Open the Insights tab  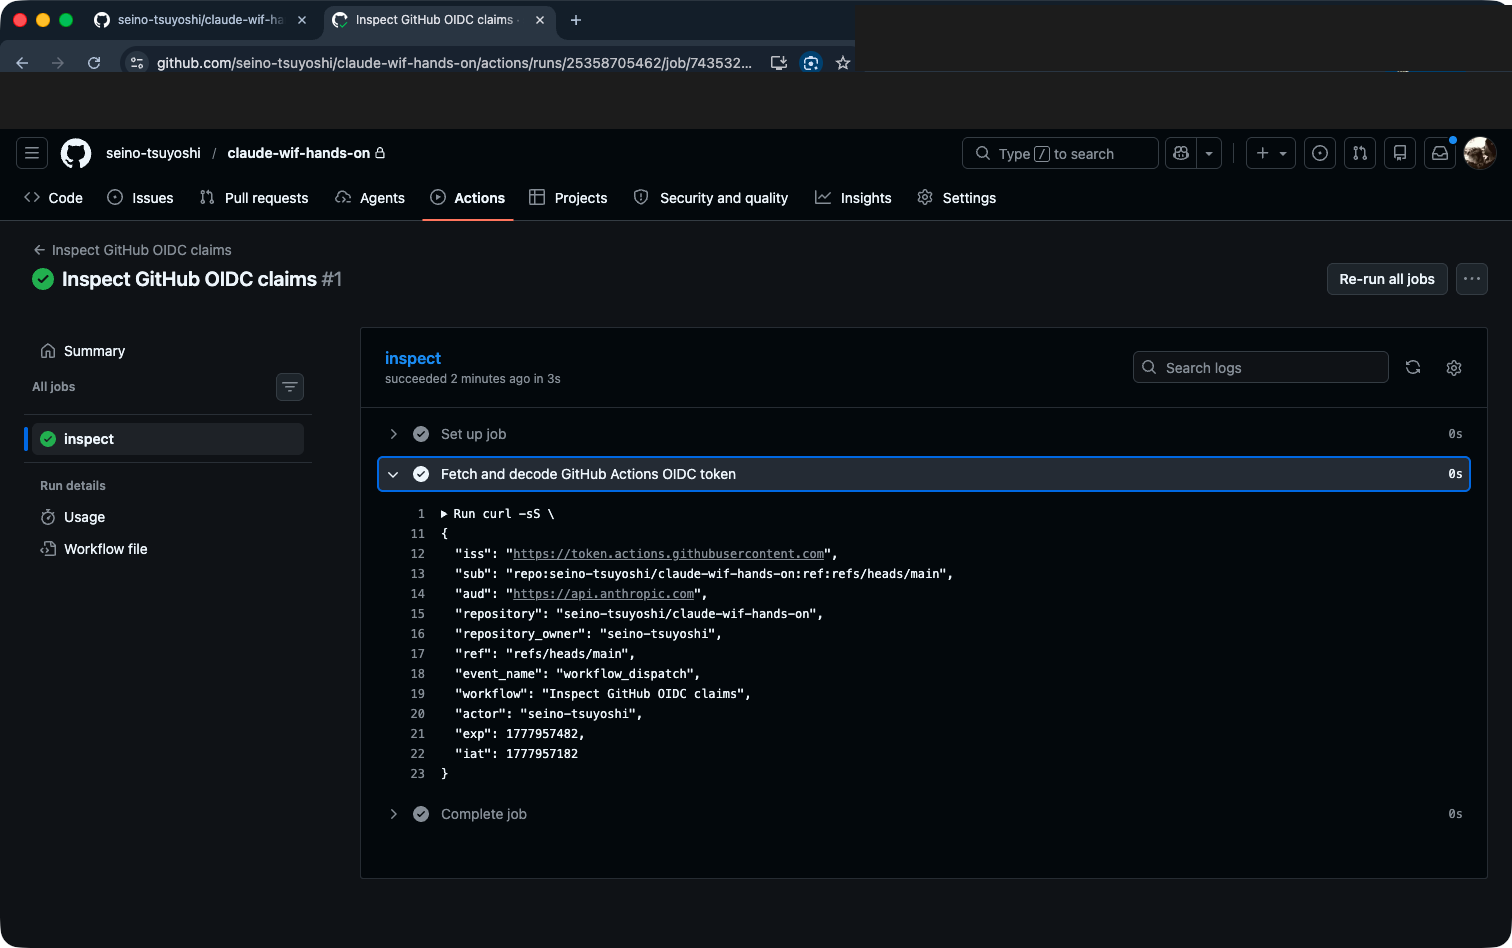point(853,198)
